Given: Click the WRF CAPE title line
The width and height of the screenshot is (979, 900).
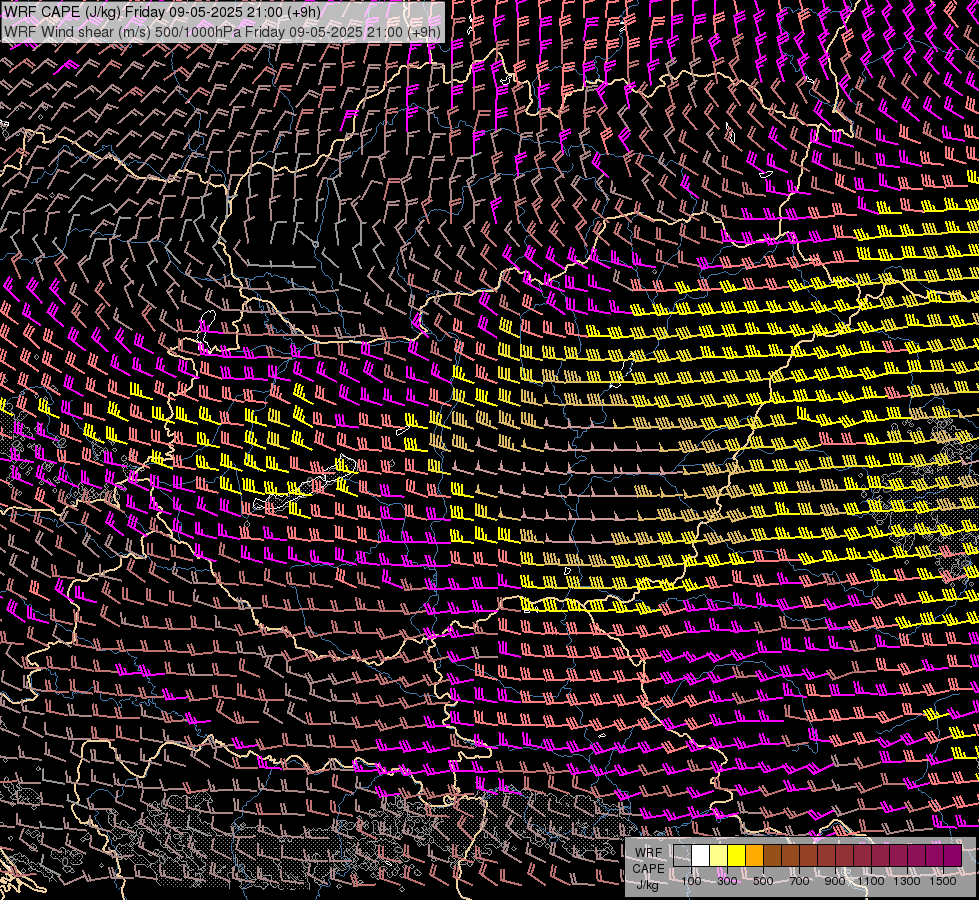Looking at the screenshot, I should pyautogui.click(x=162, y=12).
